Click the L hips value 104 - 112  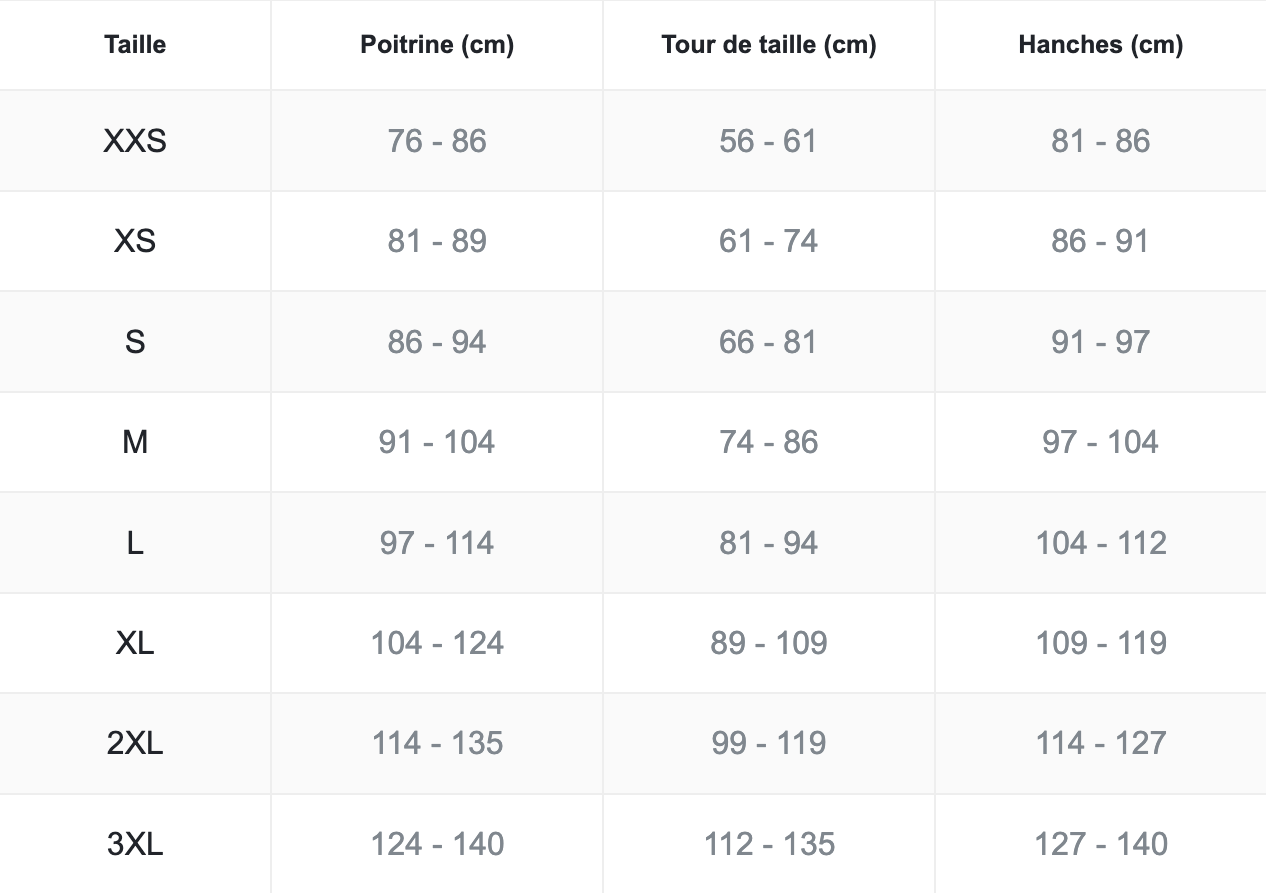tap(1101, 543)
